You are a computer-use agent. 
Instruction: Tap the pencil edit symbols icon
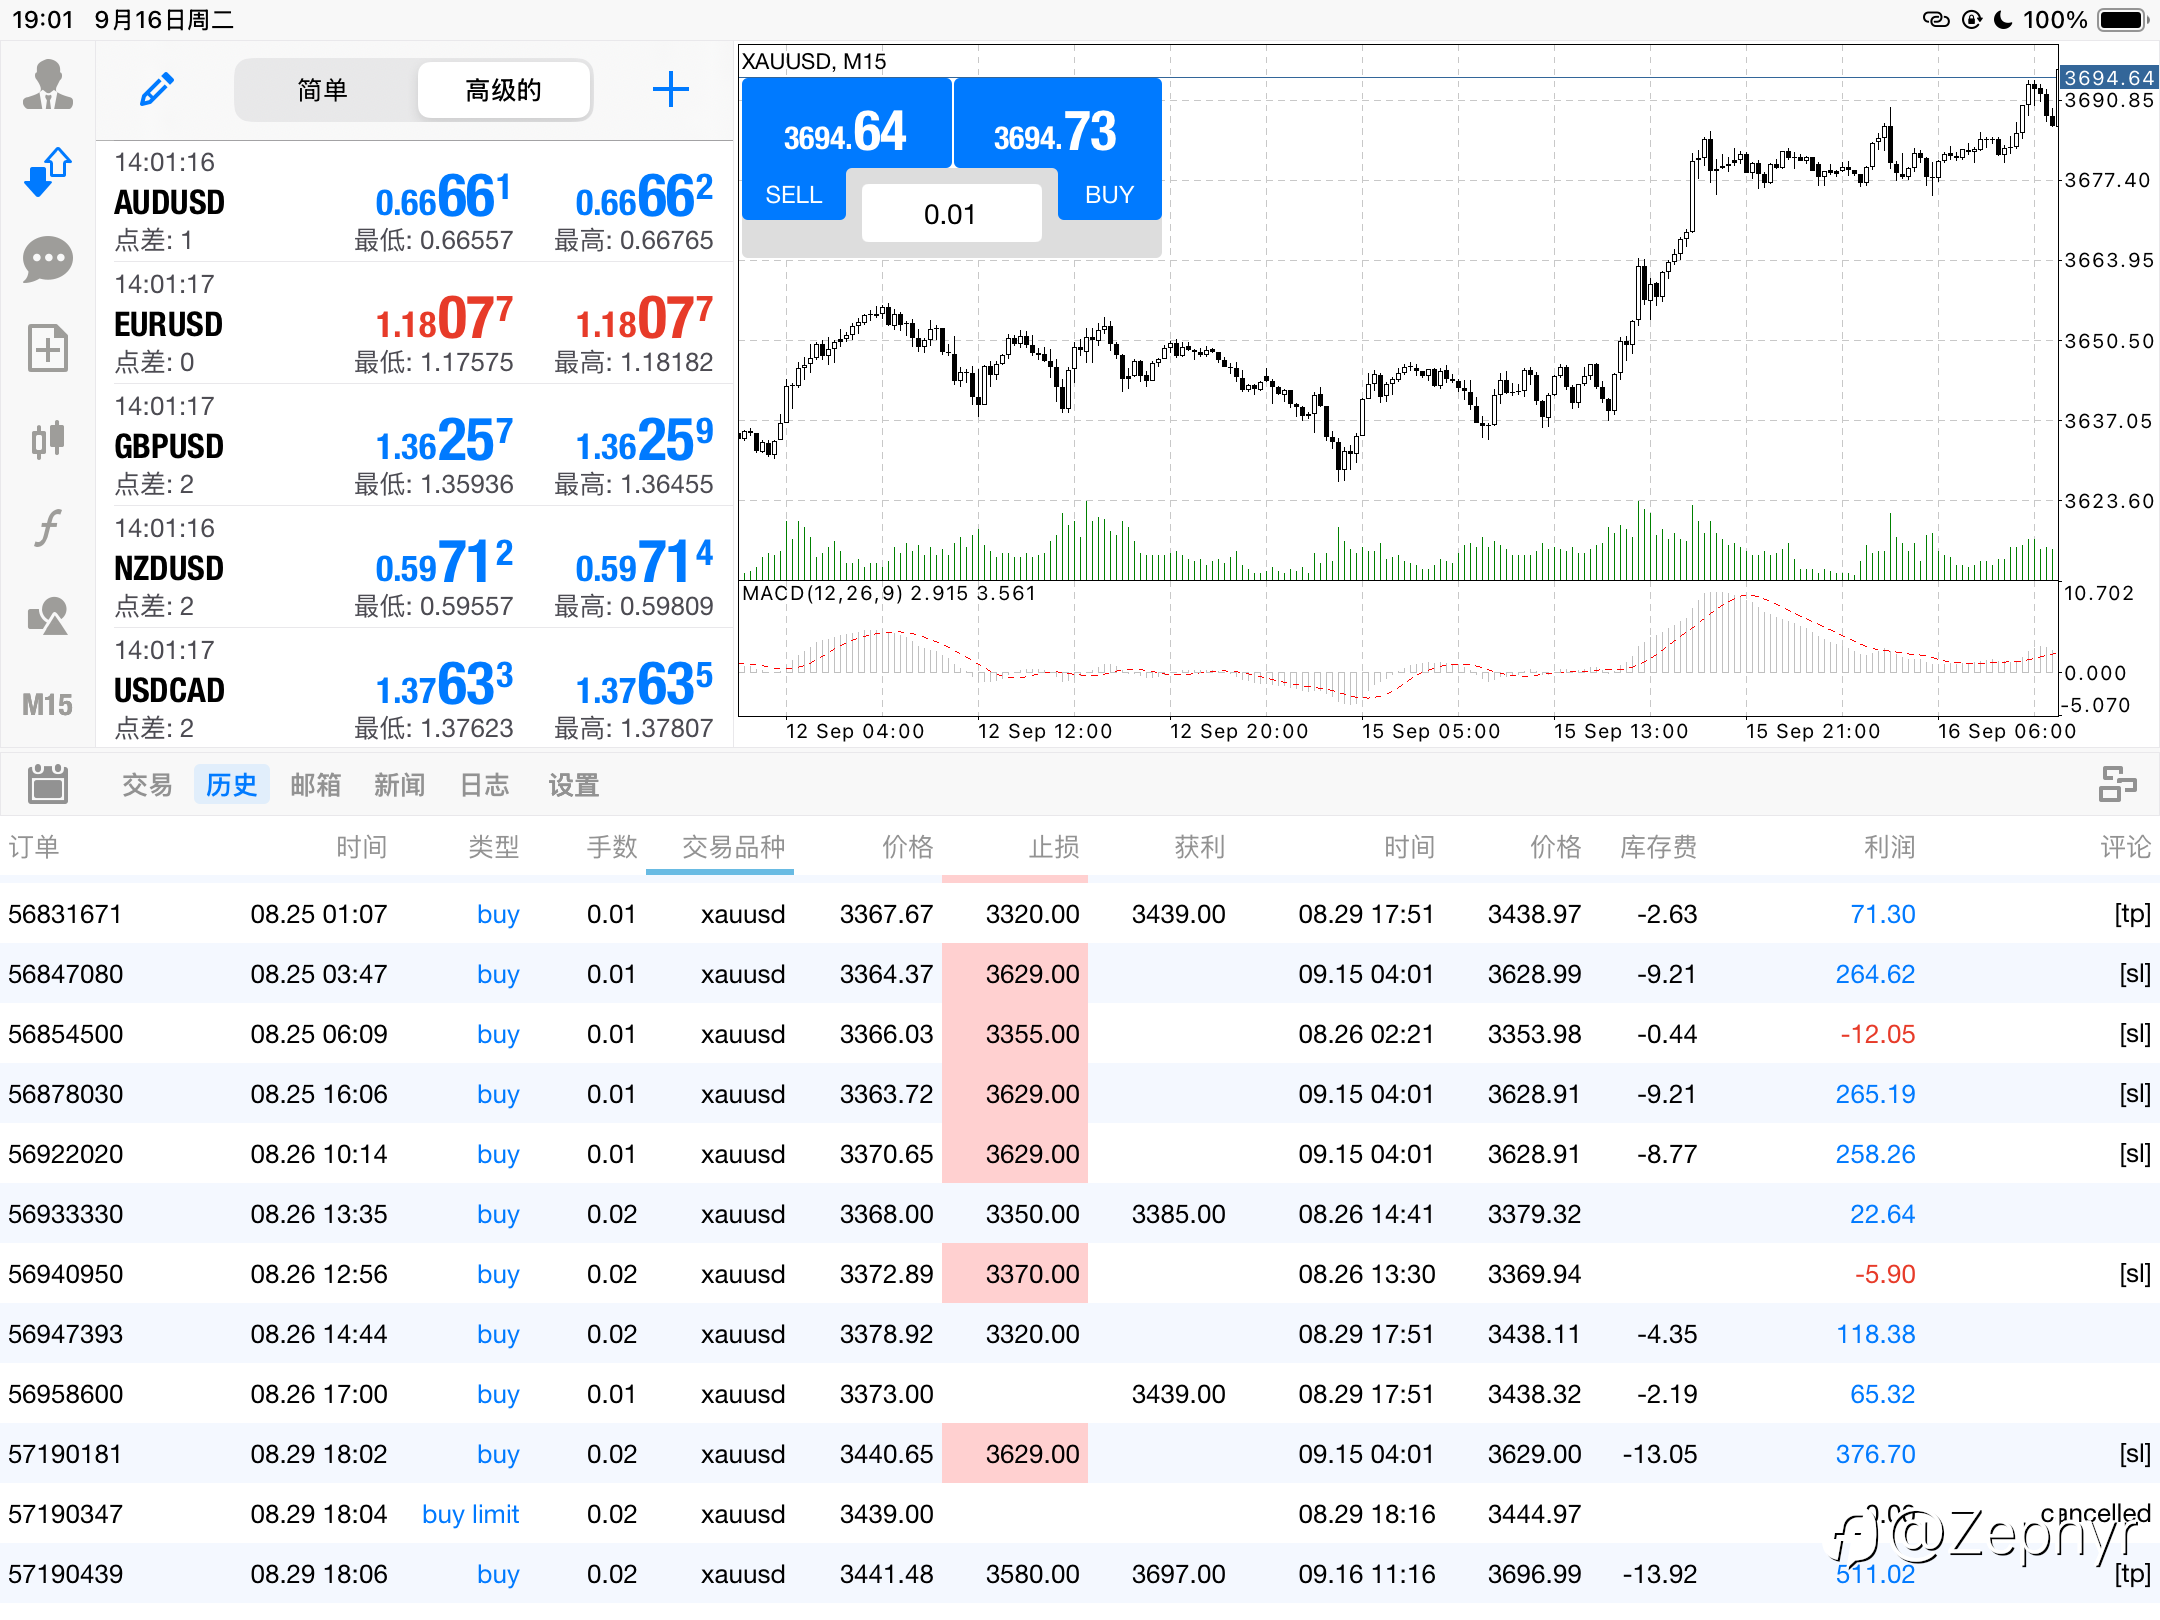157,90
